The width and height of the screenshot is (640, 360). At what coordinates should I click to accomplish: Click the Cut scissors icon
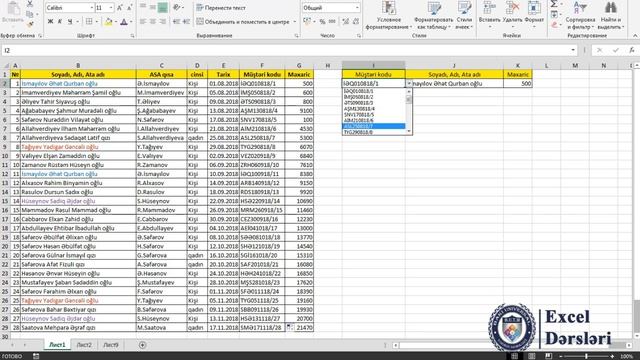tap(30, 4)
